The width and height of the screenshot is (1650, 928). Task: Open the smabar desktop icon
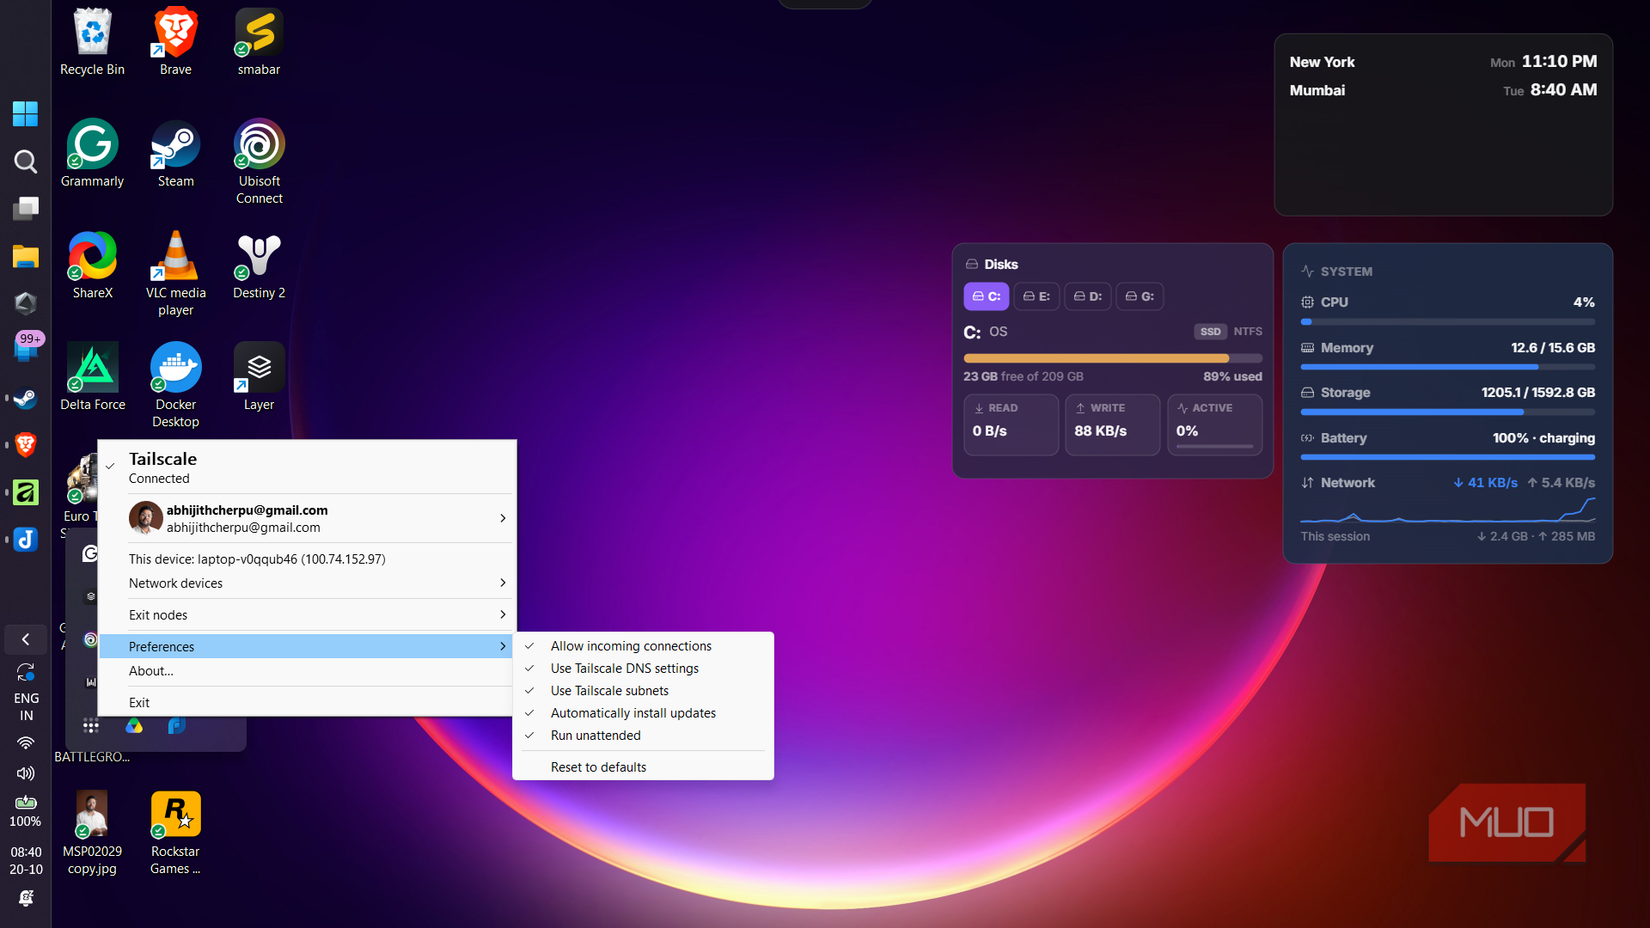point(259,42)
